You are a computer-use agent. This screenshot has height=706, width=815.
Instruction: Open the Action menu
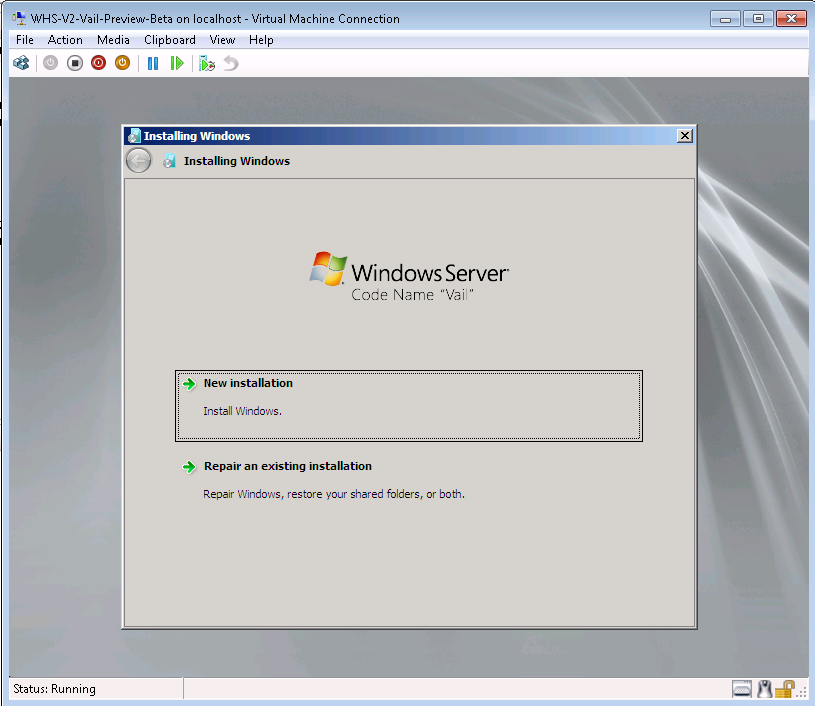(65, 40)
